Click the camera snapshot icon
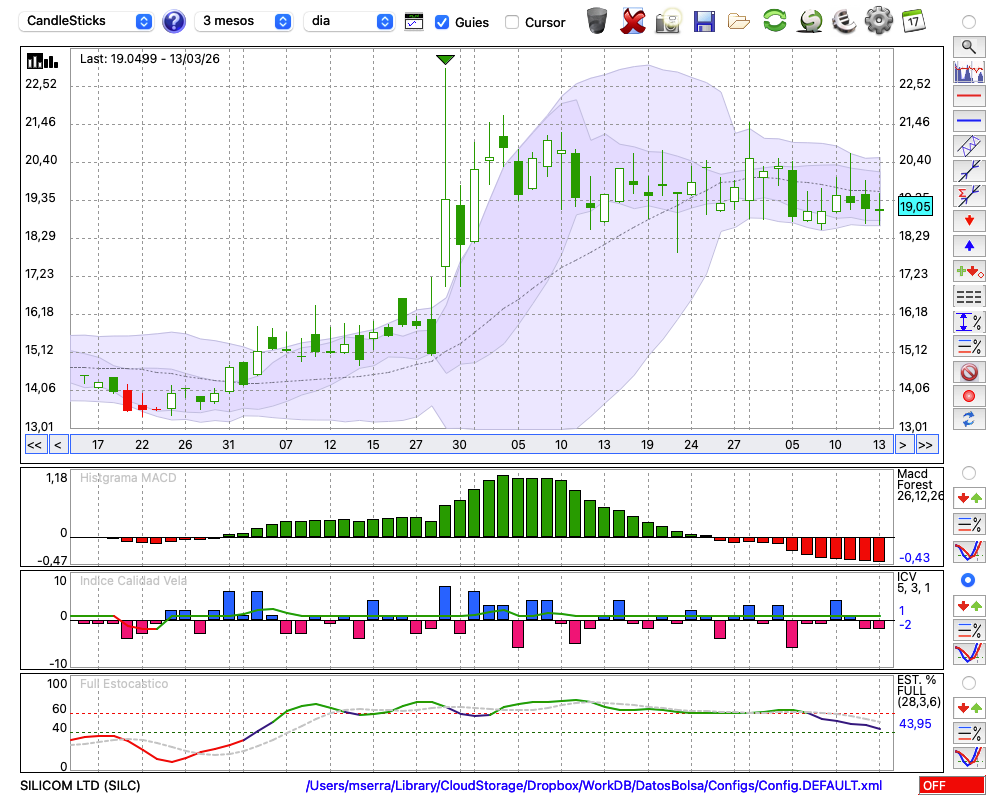1000x800 pixels. click(x=667, y=20)
